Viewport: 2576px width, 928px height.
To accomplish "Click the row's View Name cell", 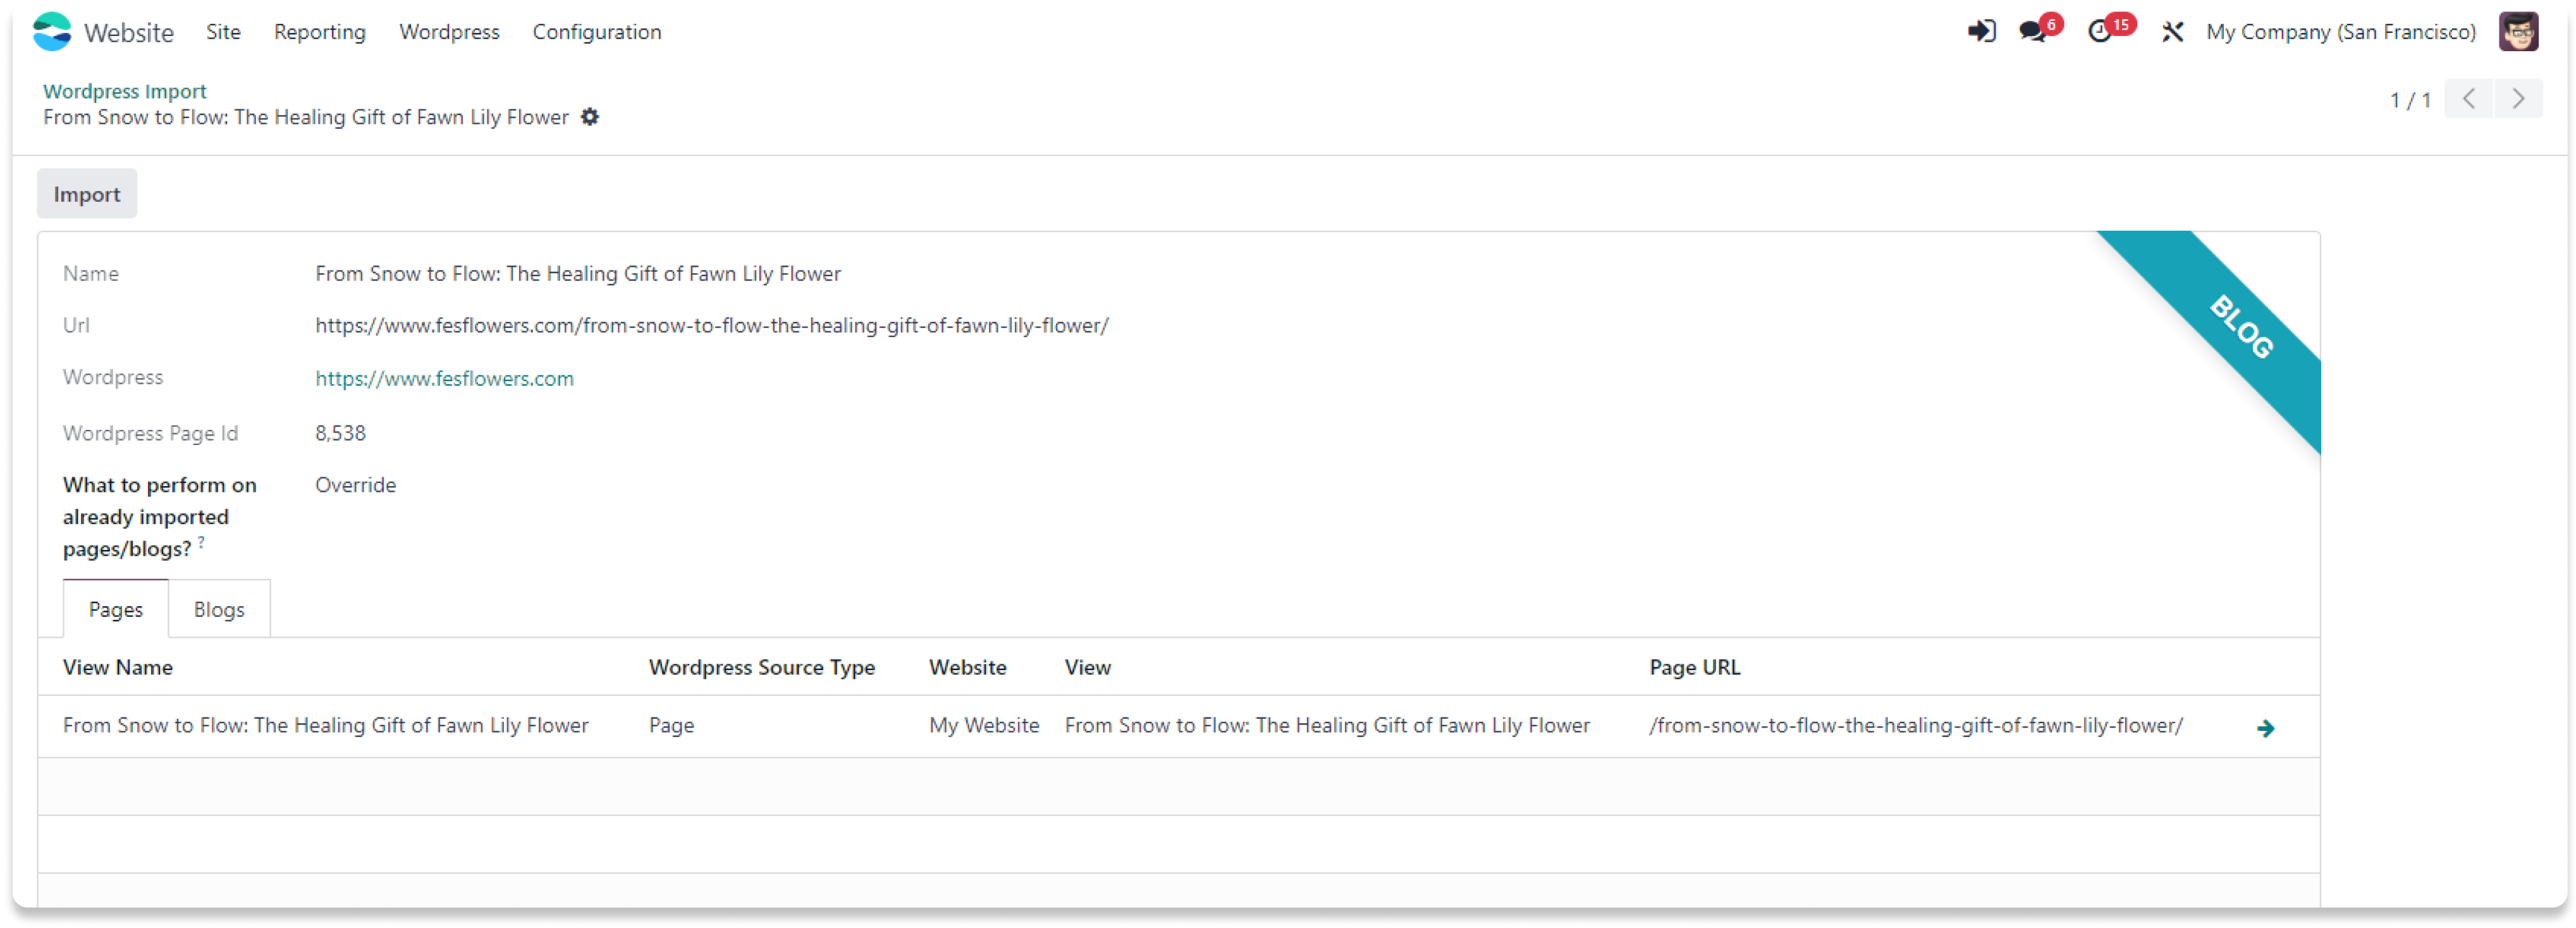I will [x=326, y=725].
